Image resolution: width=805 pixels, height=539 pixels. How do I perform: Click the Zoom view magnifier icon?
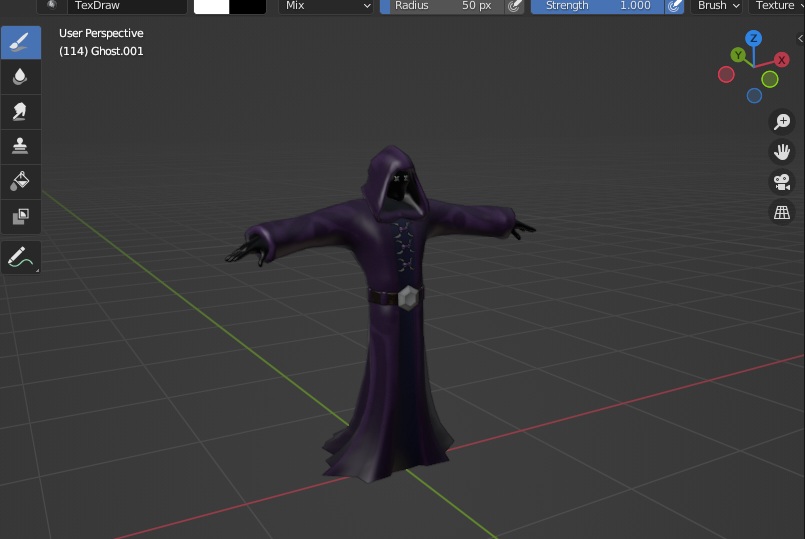point(781,122)
